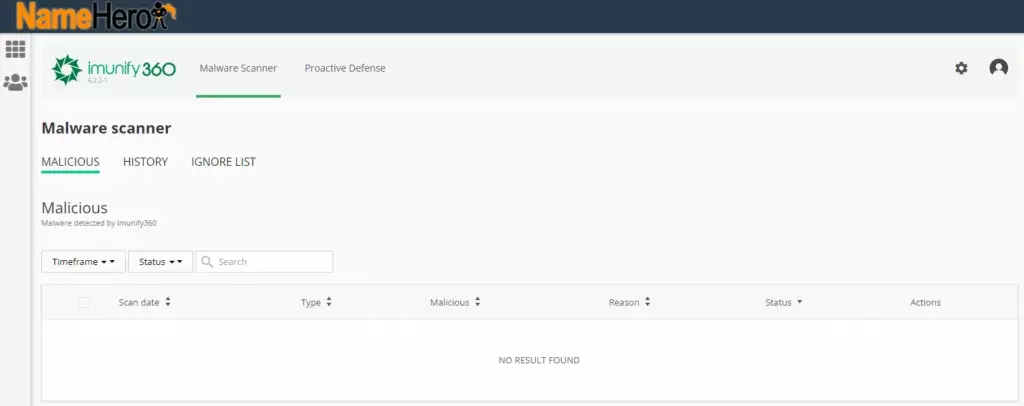
Task: Click the Actions column header
Action: coord(925,302)
